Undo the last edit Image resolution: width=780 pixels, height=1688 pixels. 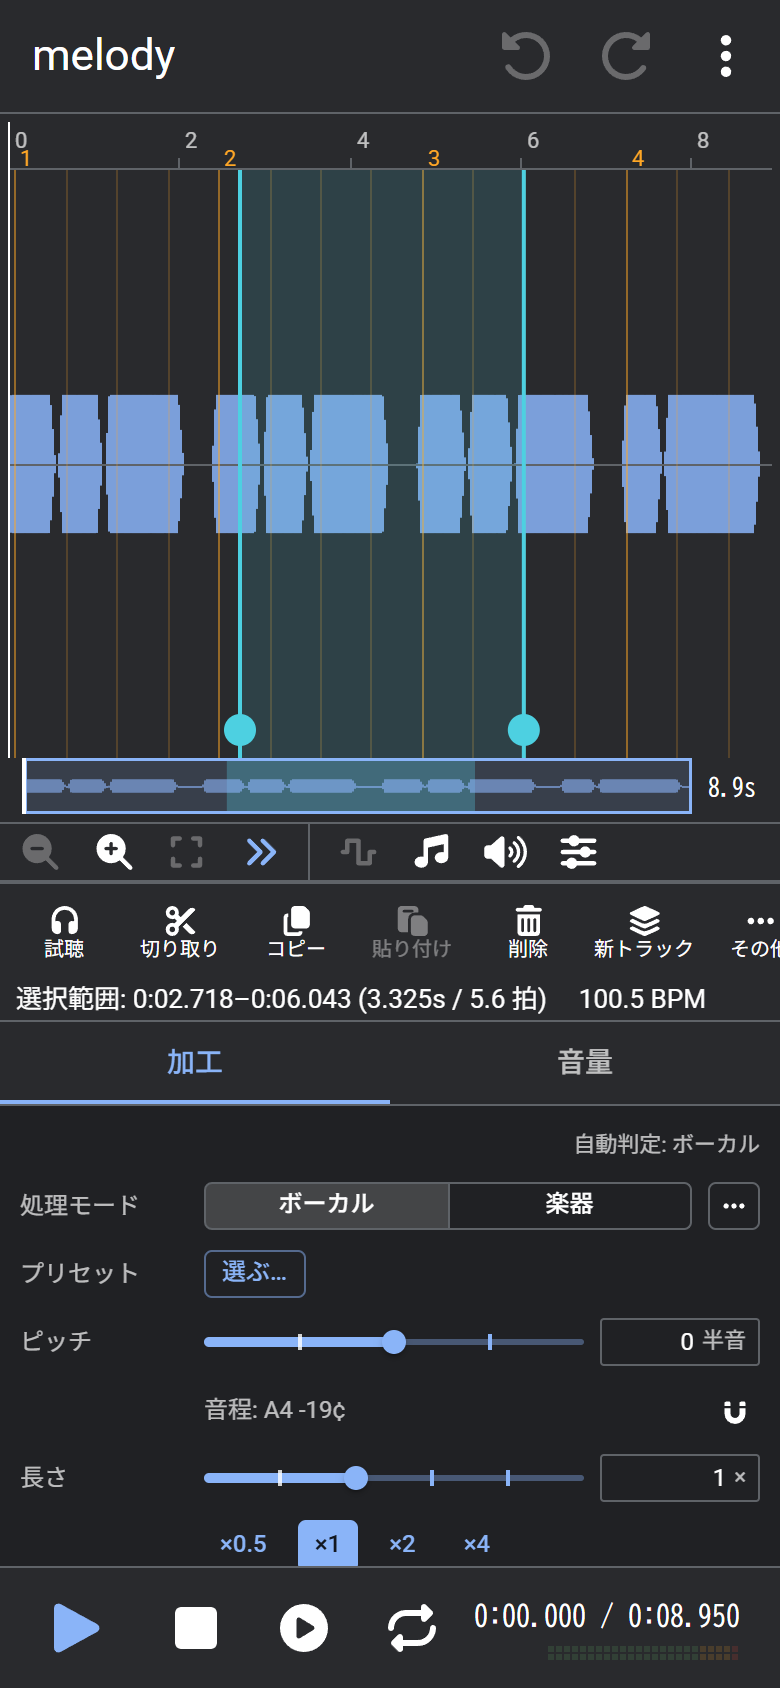point(526,56)
